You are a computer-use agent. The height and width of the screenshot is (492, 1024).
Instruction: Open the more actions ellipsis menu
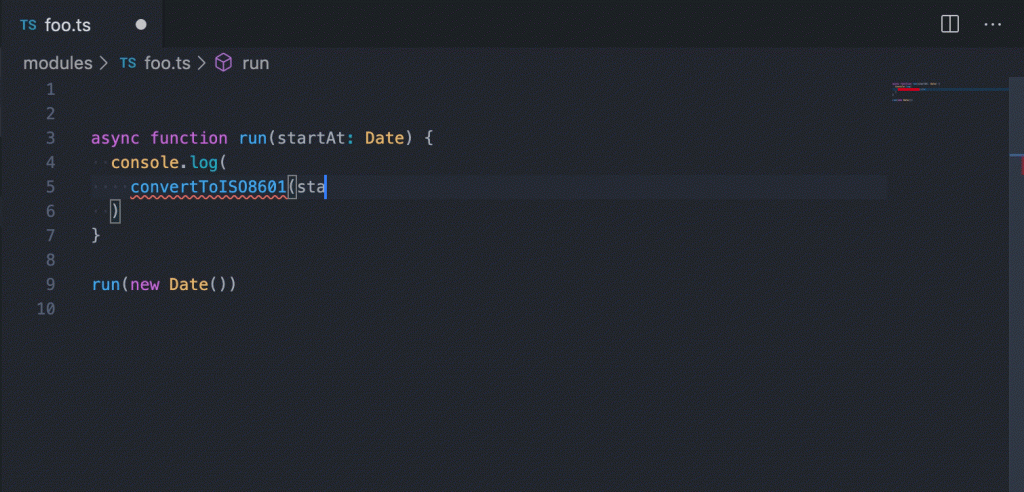point(992,24)
